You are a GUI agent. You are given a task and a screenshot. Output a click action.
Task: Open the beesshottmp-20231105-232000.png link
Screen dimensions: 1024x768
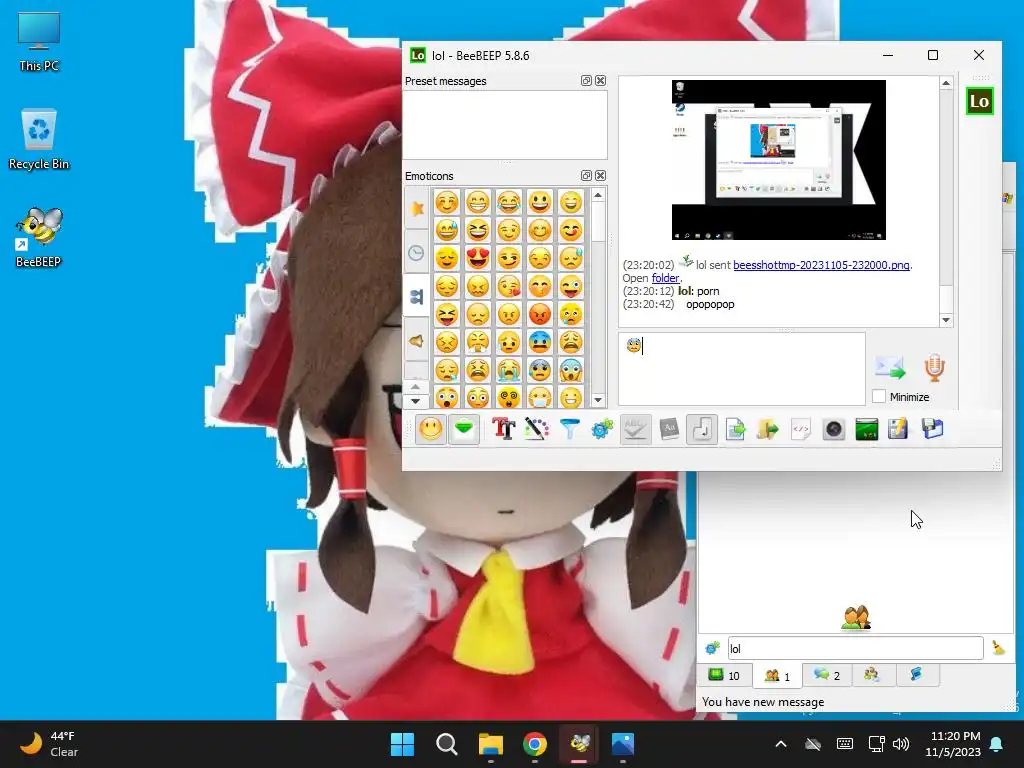[821, 264]
